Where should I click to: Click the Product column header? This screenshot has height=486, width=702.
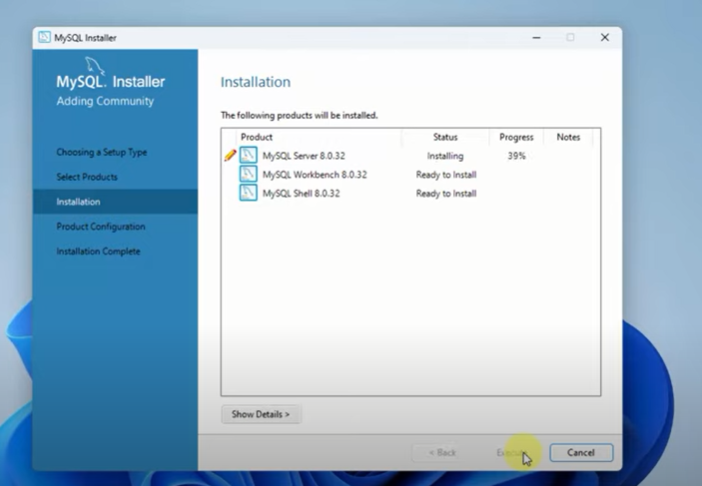257,137
